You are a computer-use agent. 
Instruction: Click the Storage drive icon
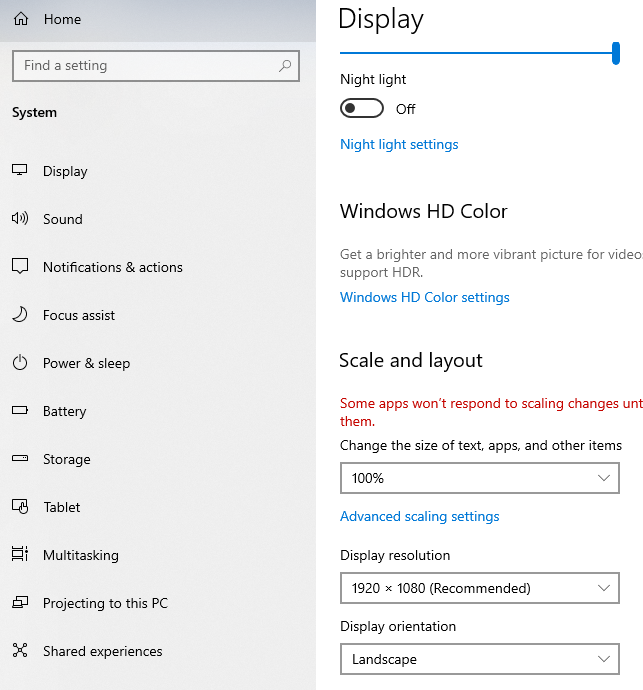pyautogui.click(x=20, y=459)
